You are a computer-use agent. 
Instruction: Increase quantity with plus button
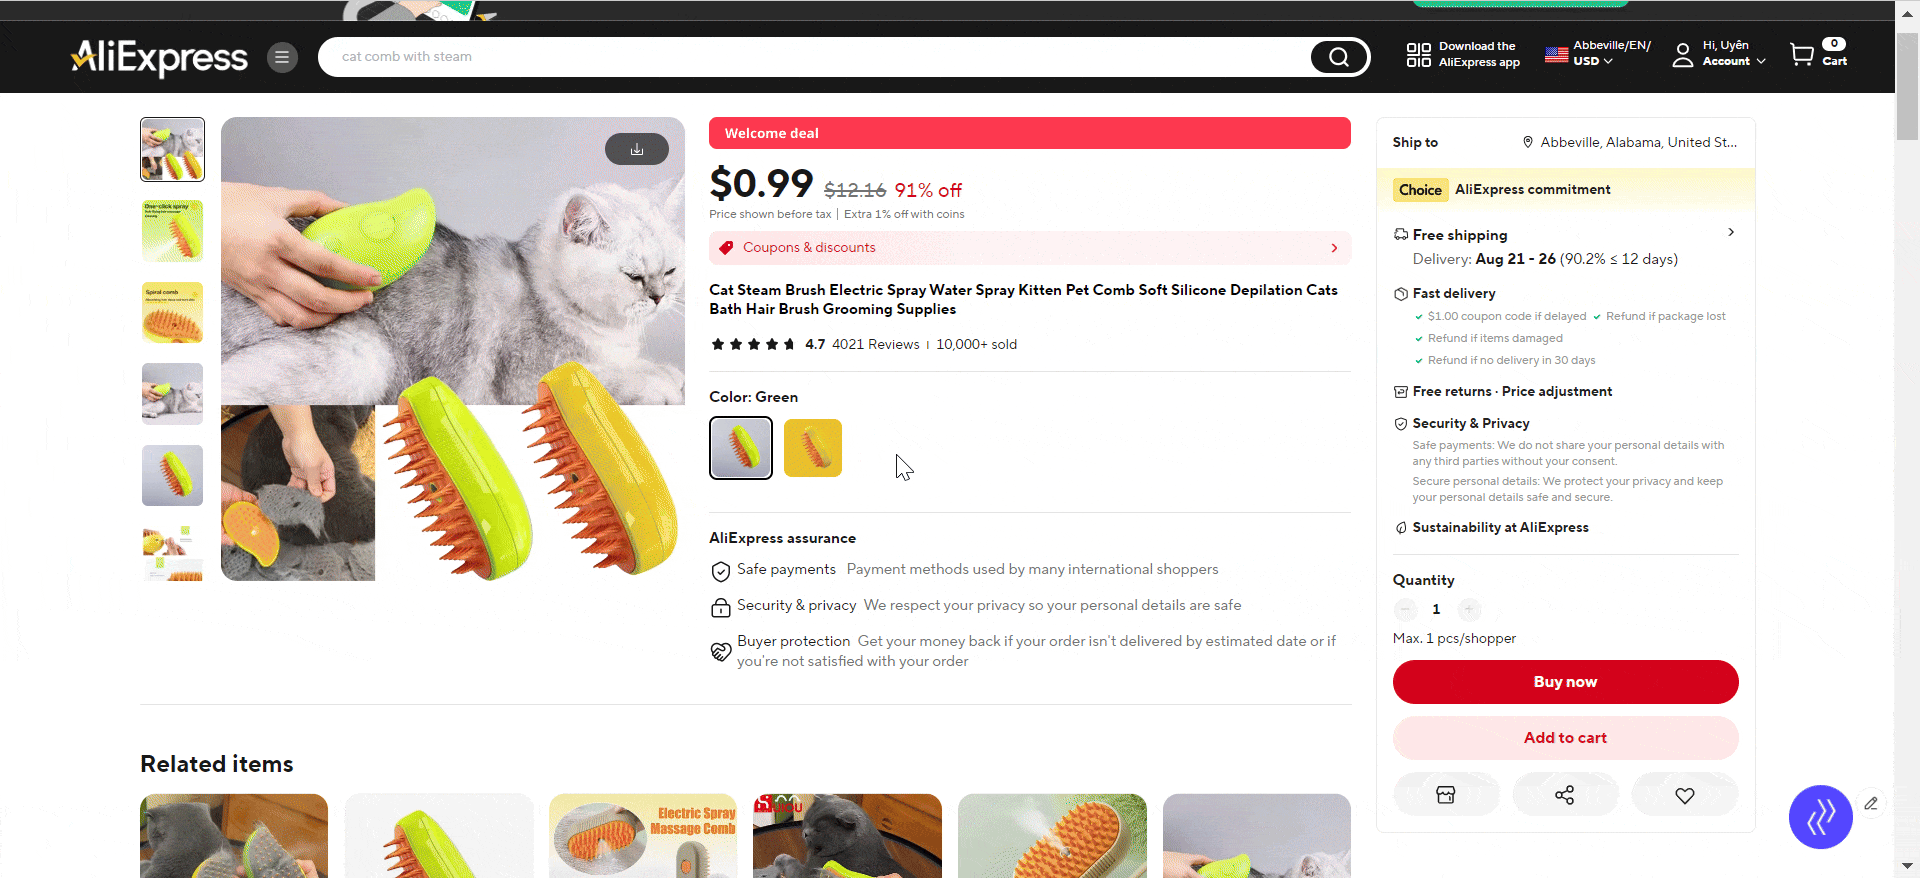click(1469, 609)
